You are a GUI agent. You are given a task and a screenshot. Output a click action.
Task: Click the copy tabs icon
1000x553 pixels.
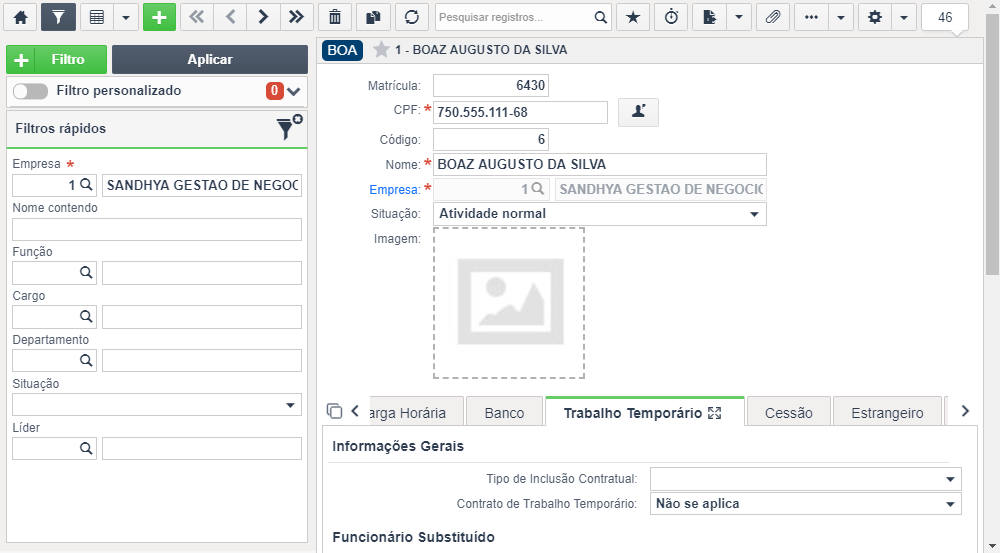click(334, 411)
